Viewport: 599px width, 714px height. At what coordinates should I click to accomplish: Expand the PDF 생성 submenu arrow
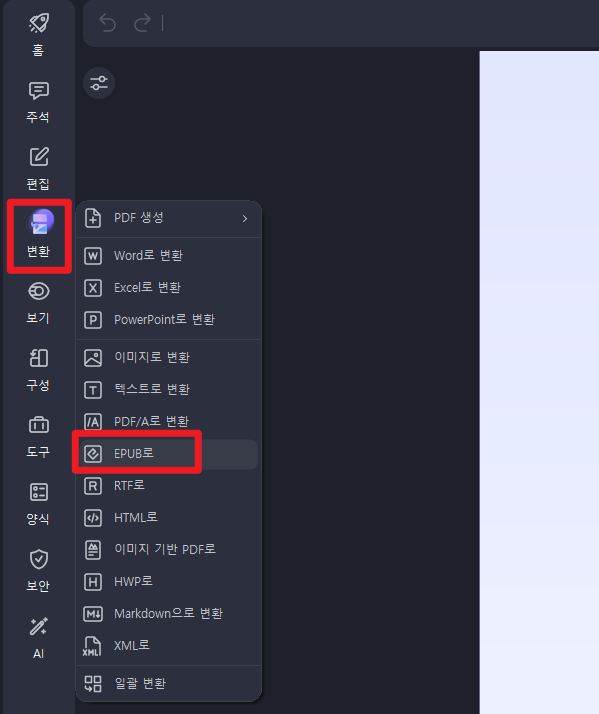point(245,219)
